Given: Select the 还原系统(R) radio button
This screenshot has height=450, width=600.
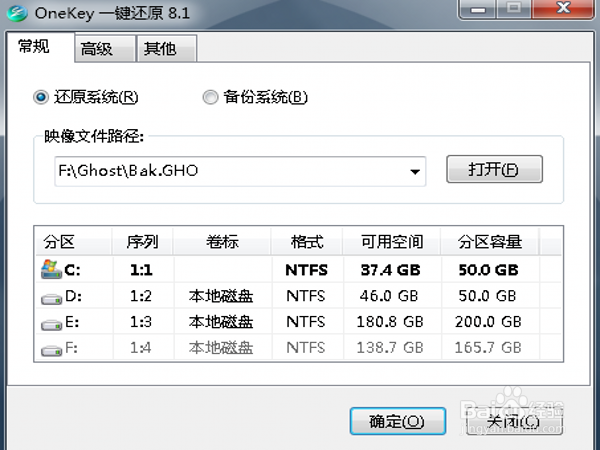Looking at the screenshot, I should [41, 97].
